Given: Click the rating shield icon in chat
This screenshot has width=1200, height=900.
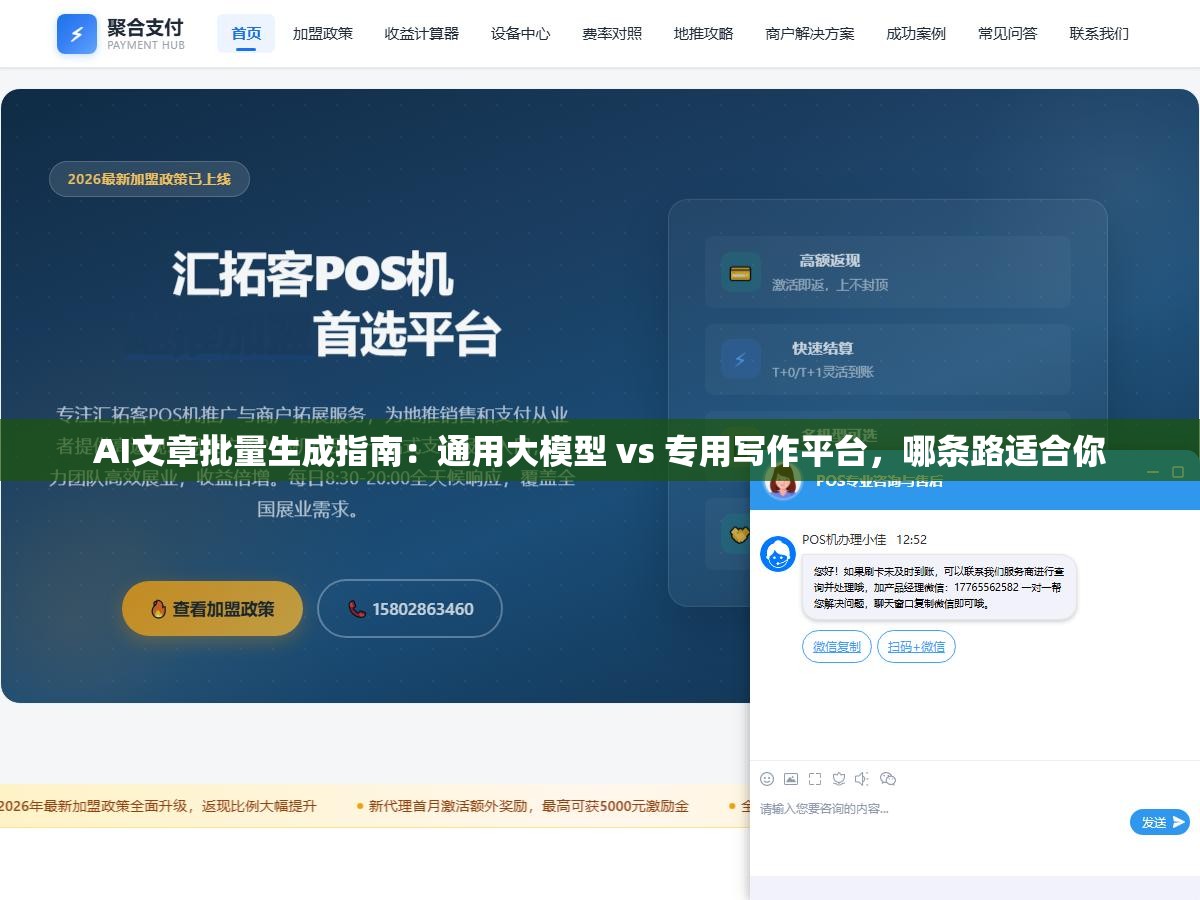Looking at the screenshot, I should [839, 779].
